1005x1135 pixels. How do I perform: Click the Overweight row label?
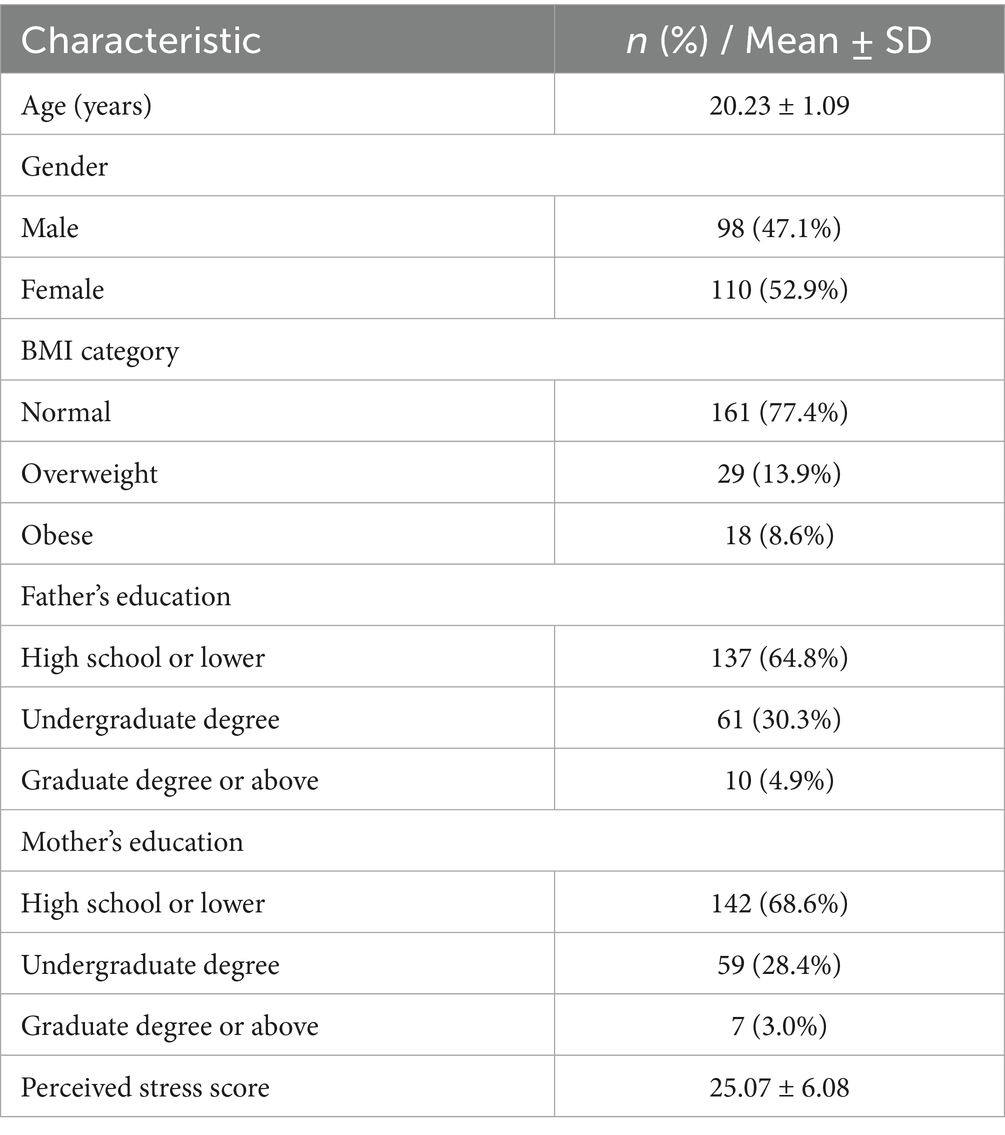click(x=90, y=473)
